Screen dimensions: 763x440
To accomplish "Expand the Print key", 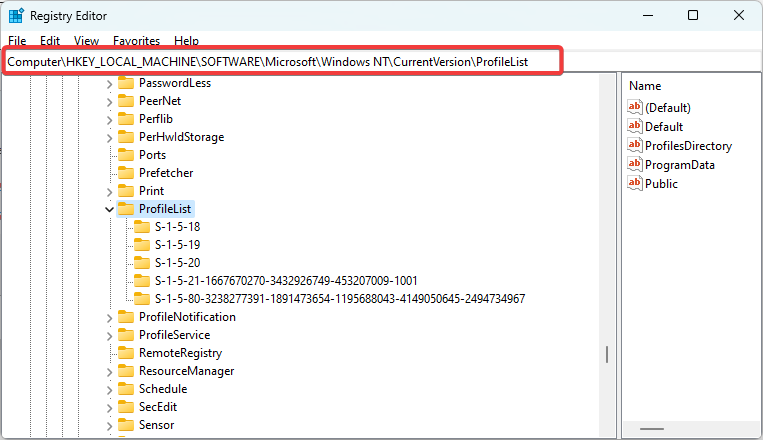I will pos(109,192).
